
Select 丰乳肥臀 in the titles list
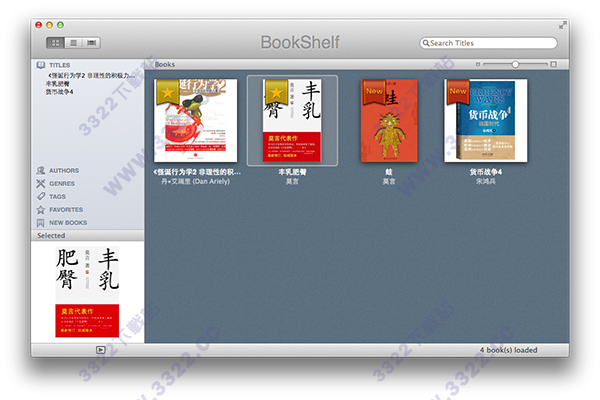tap(58, 83)
